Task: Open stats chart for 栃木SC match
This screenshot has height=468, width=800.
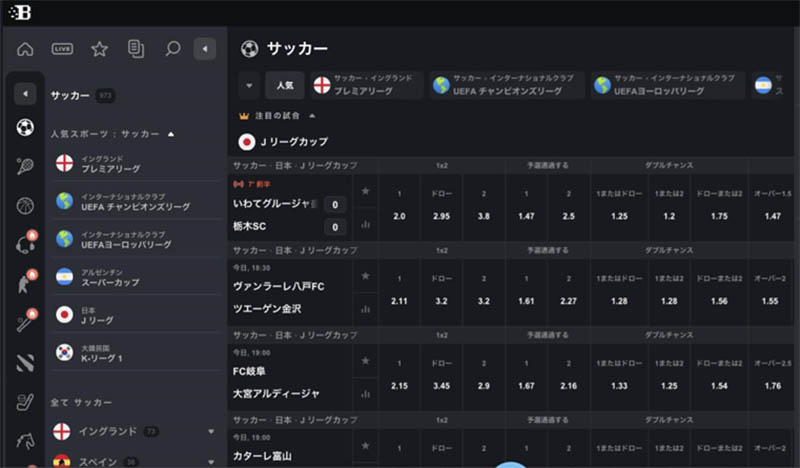Action: tap(365, 225)
